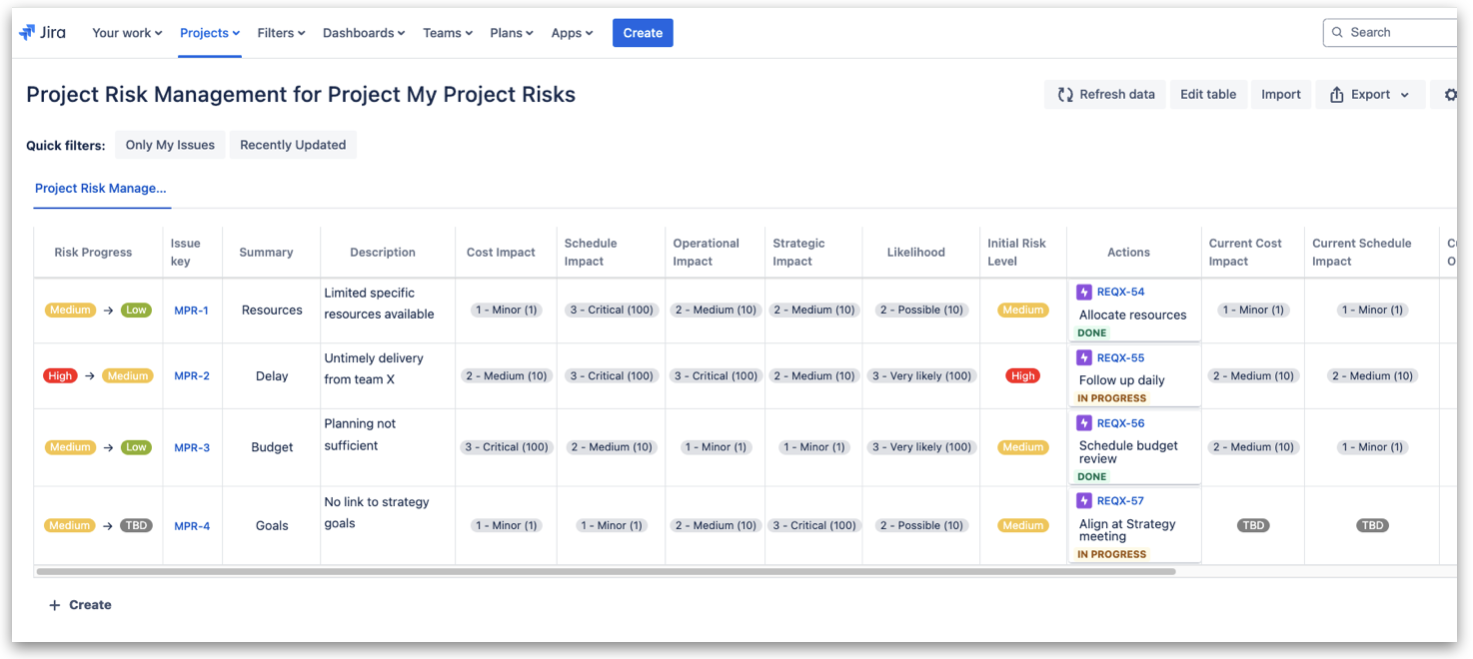1473x659 pixels.
Task: Open table settings via the gear icon
Action: (x=1451, y=94)
